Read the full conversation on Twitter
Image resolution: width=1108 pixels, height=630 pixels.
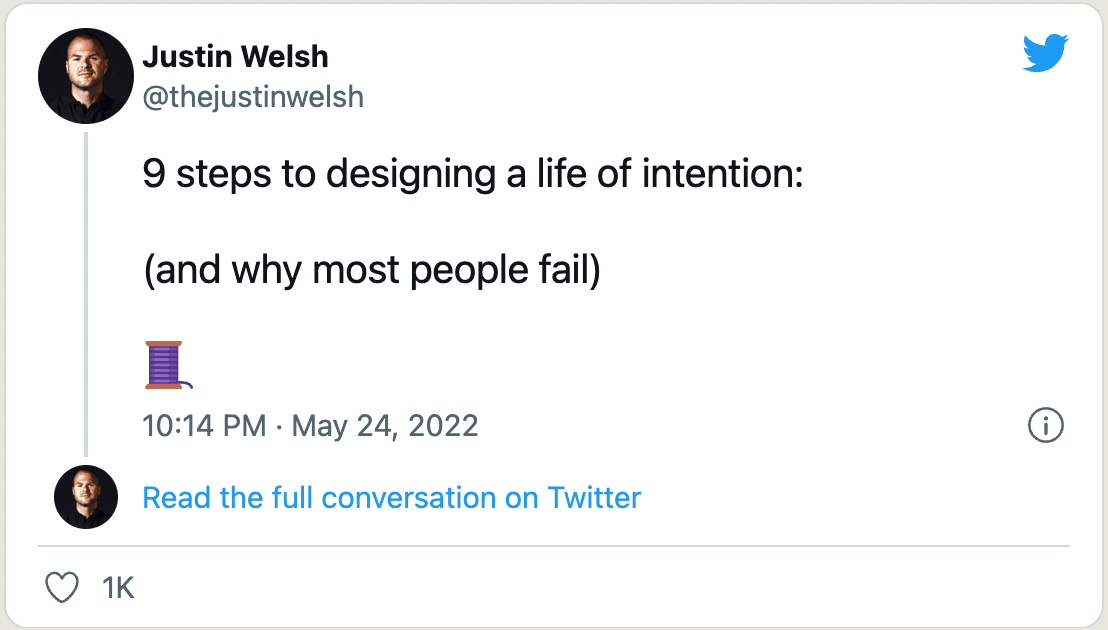pyautogui.click(x=391, y=497)
